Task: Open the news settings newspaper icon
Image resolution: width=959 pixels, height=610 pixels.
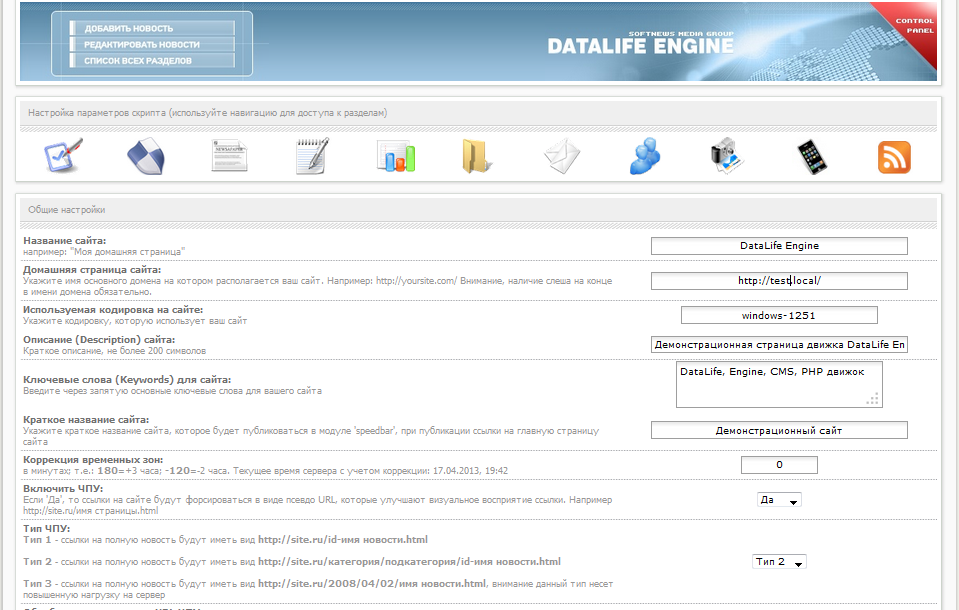Action: [229, 156]
